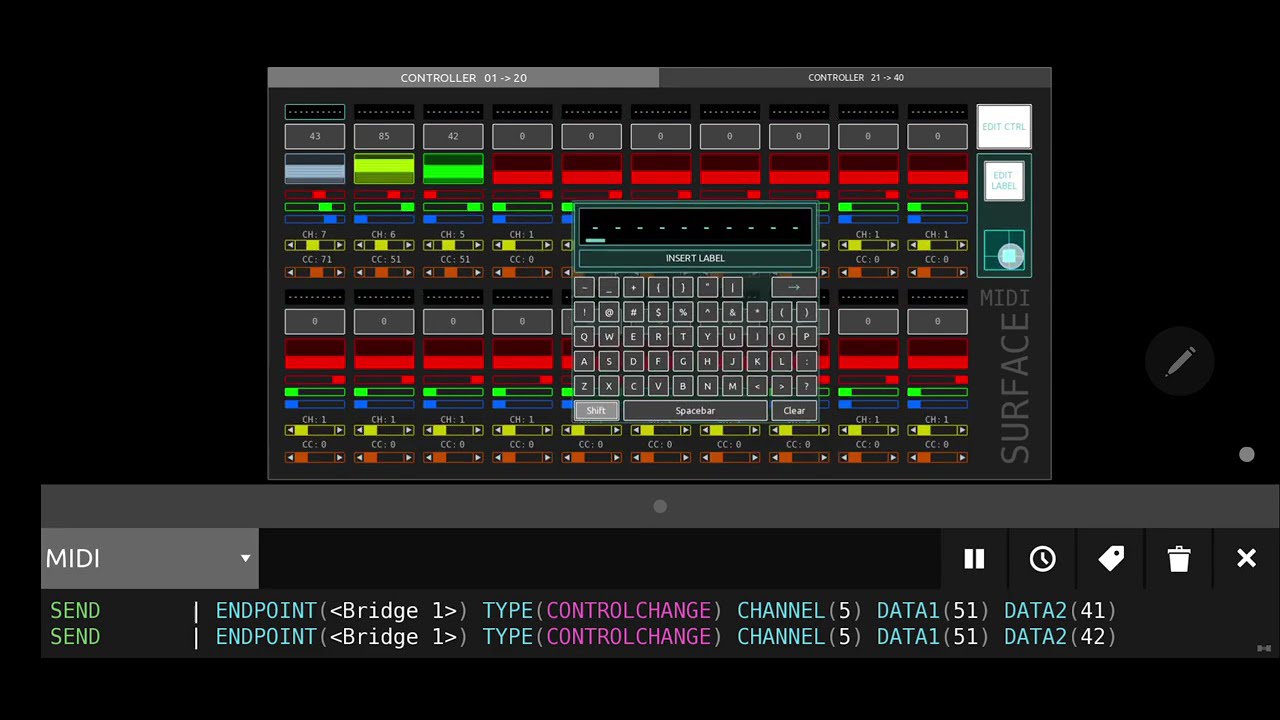Click the INSERT LABEL button
Viewport: 1280px width, 720px height.
tap(695, 258)
